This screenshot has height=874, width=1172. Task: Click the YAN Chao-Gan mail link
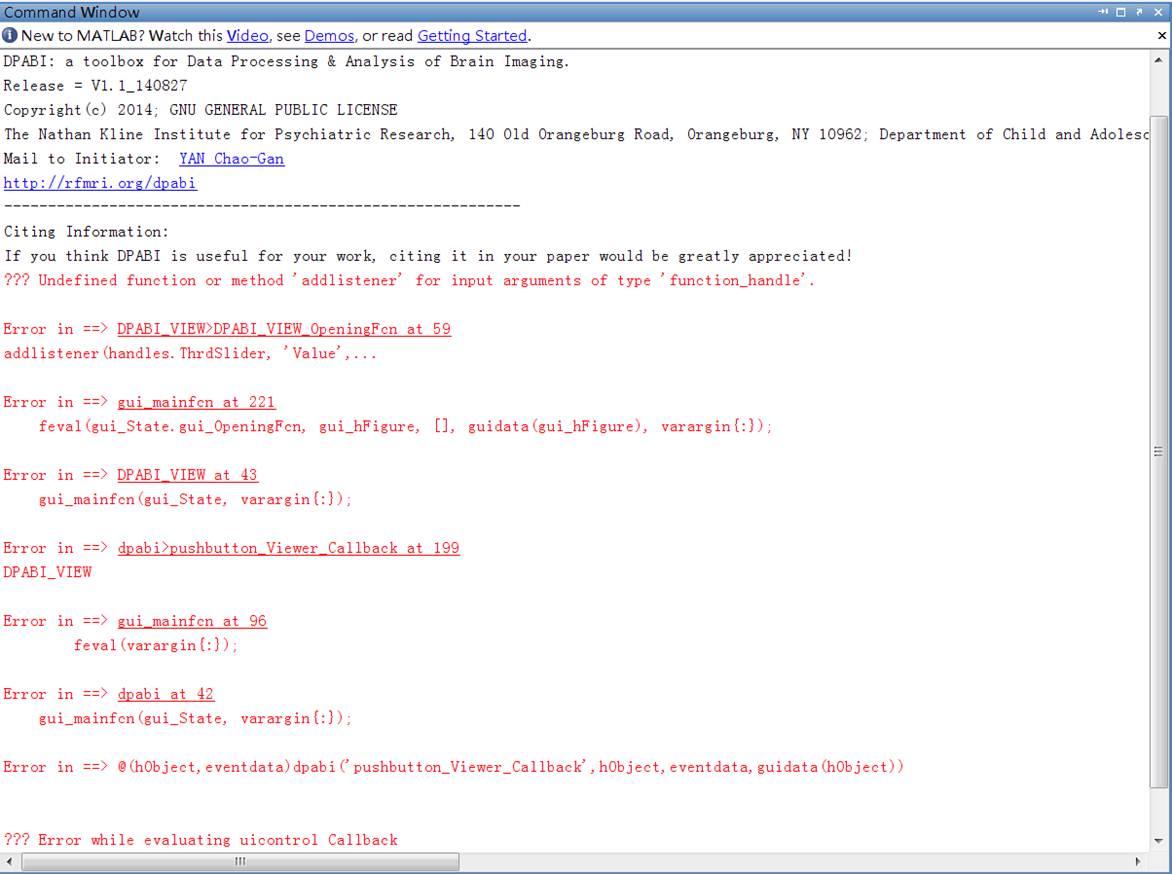(x=232, y=159)
